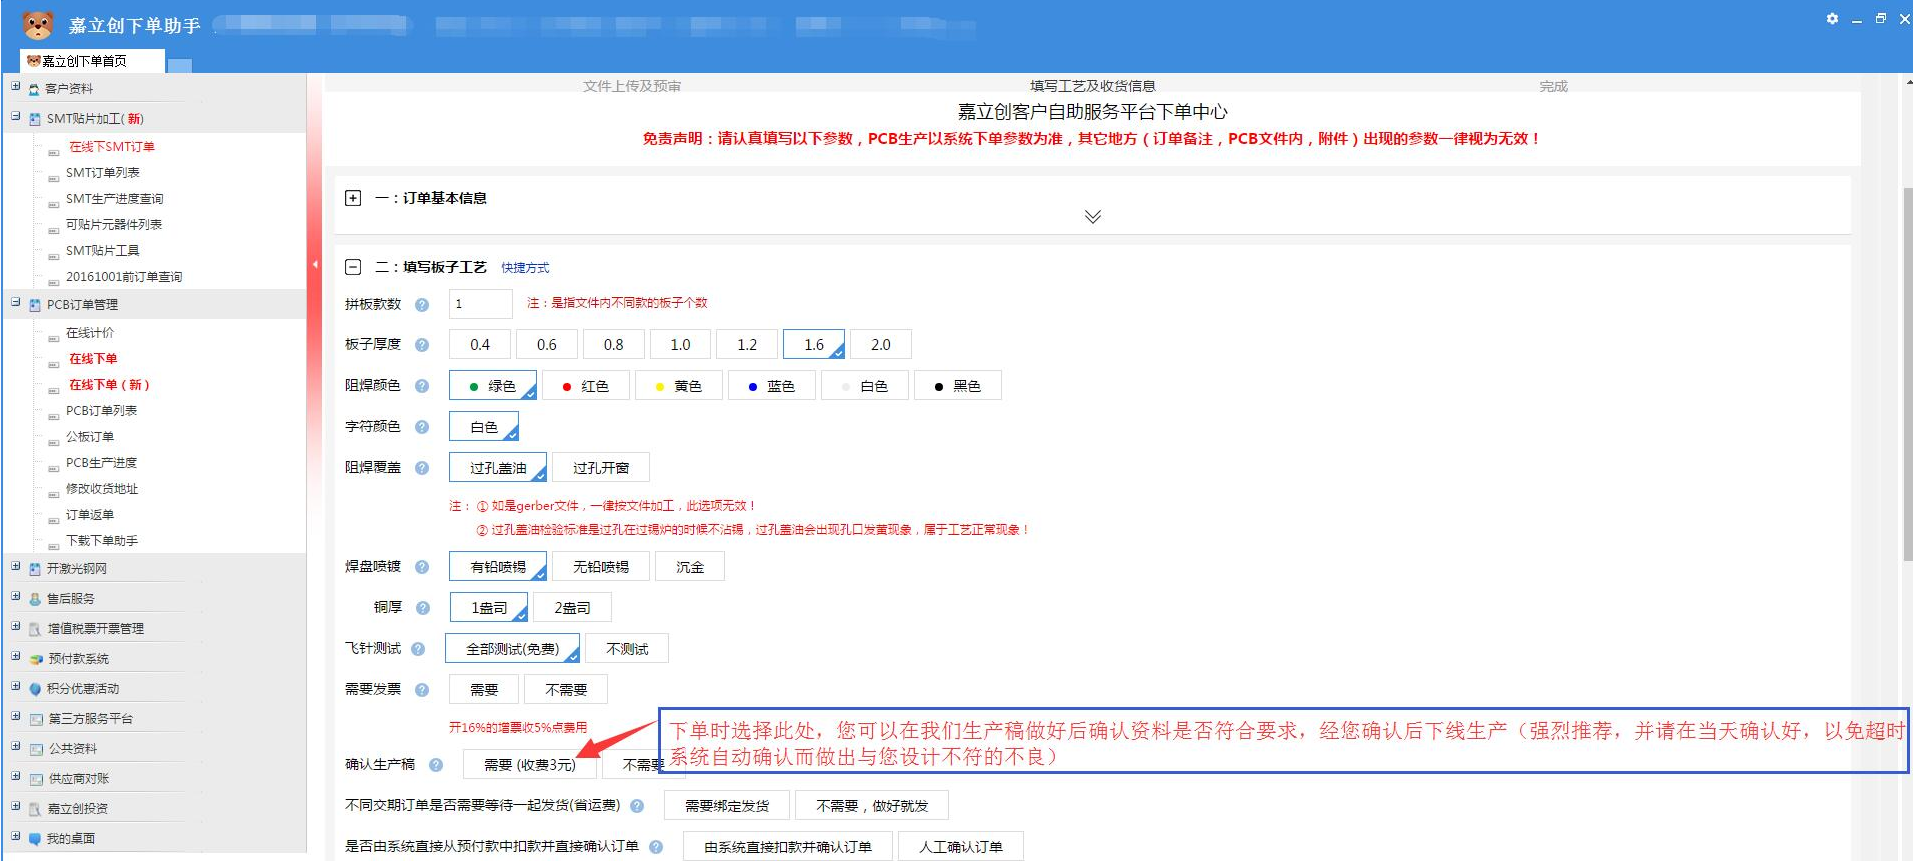Viewport: 1913px width, 861px height.
Task: Expand the 开激光钢网 tree node
Action: (15, 566)
